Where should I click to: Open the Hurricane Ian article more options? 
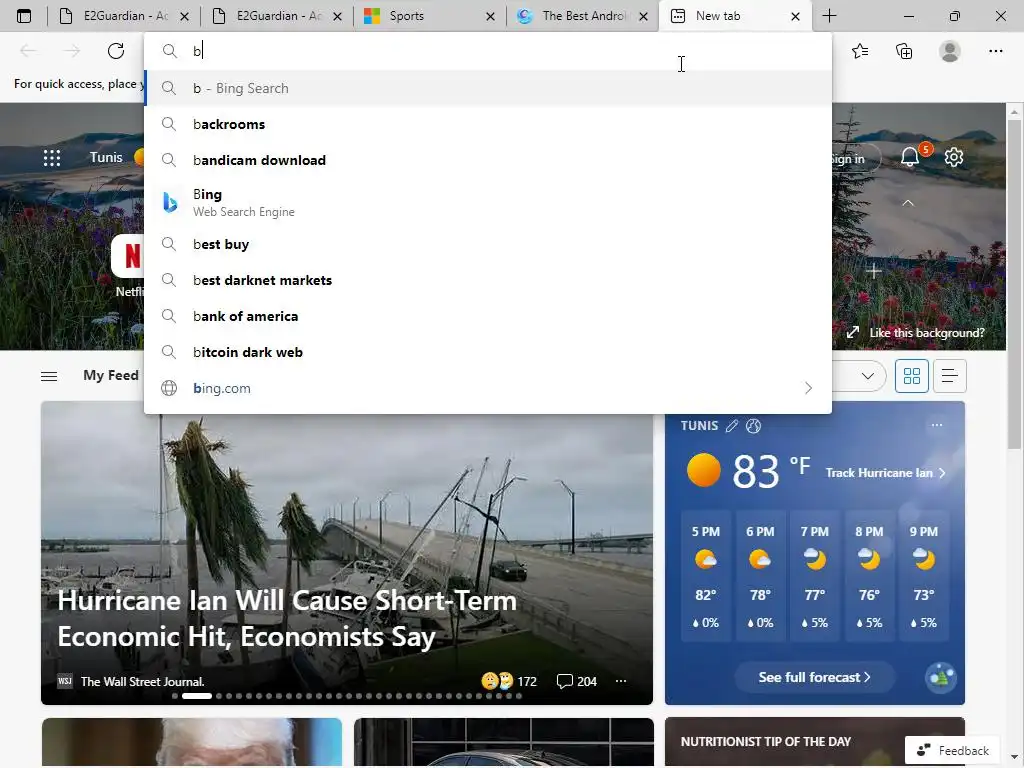point(621,681)
